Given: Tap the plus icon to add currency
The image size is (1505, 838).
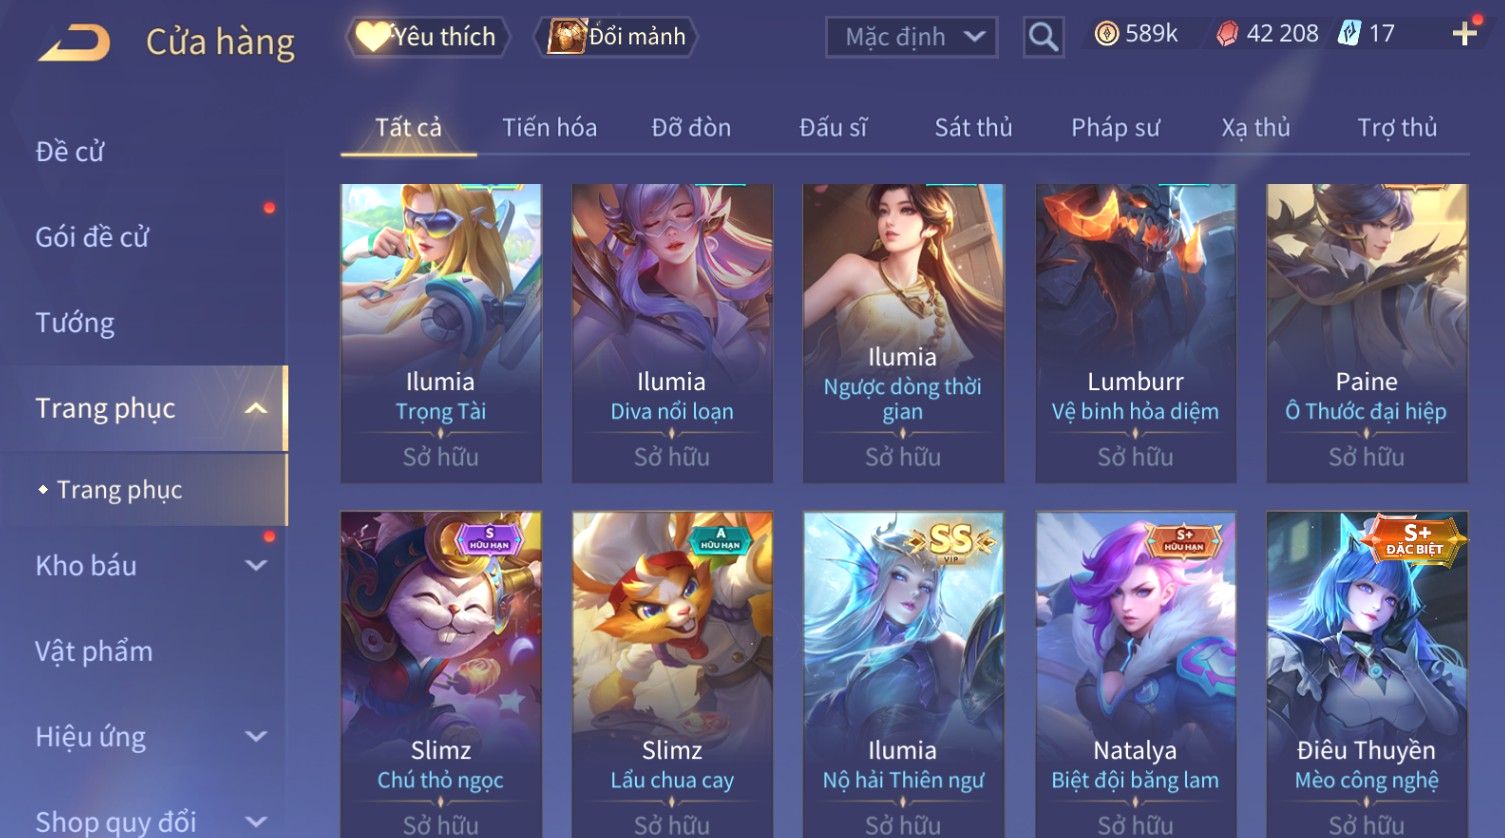Looking at the screenshot, I should pos(1464,34).
